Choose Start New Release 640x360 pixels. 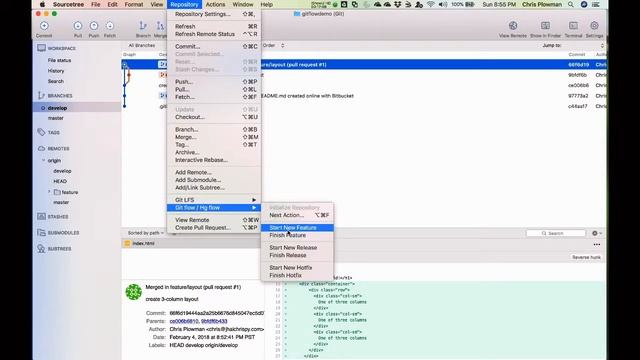coord(297,248)
